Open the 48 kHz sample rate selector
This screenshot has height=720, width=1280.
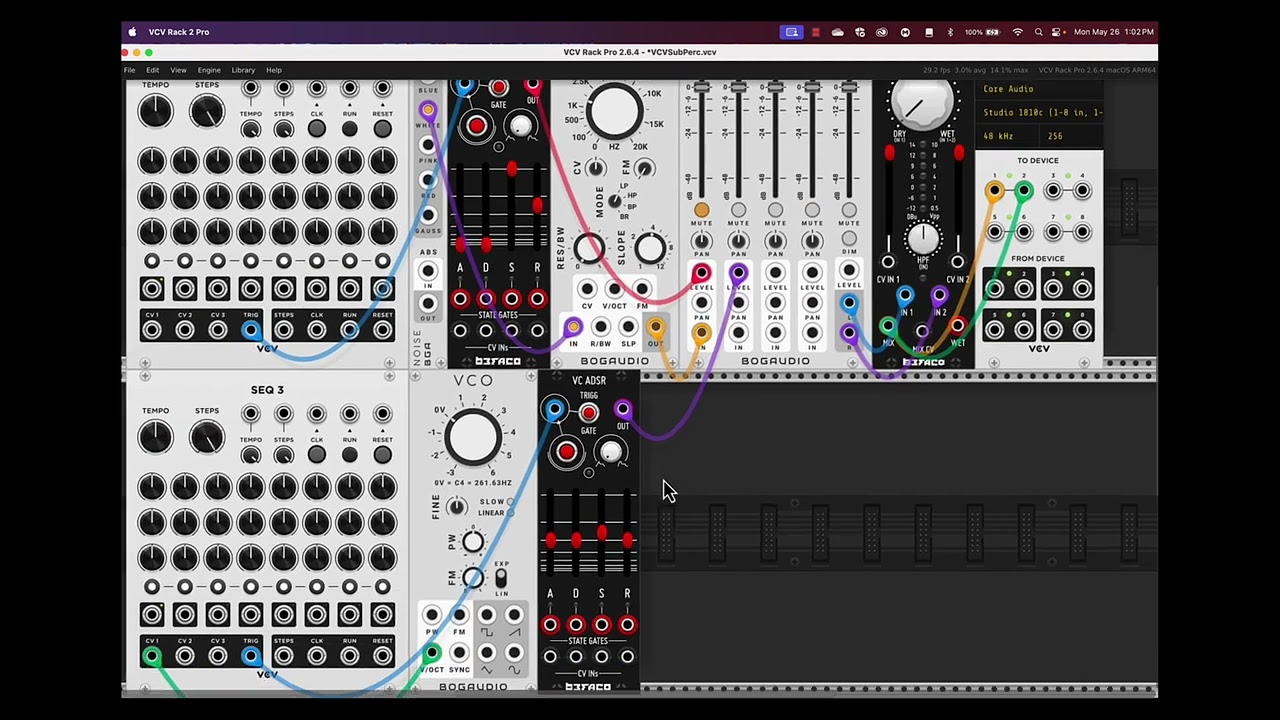pos(1006,136)
